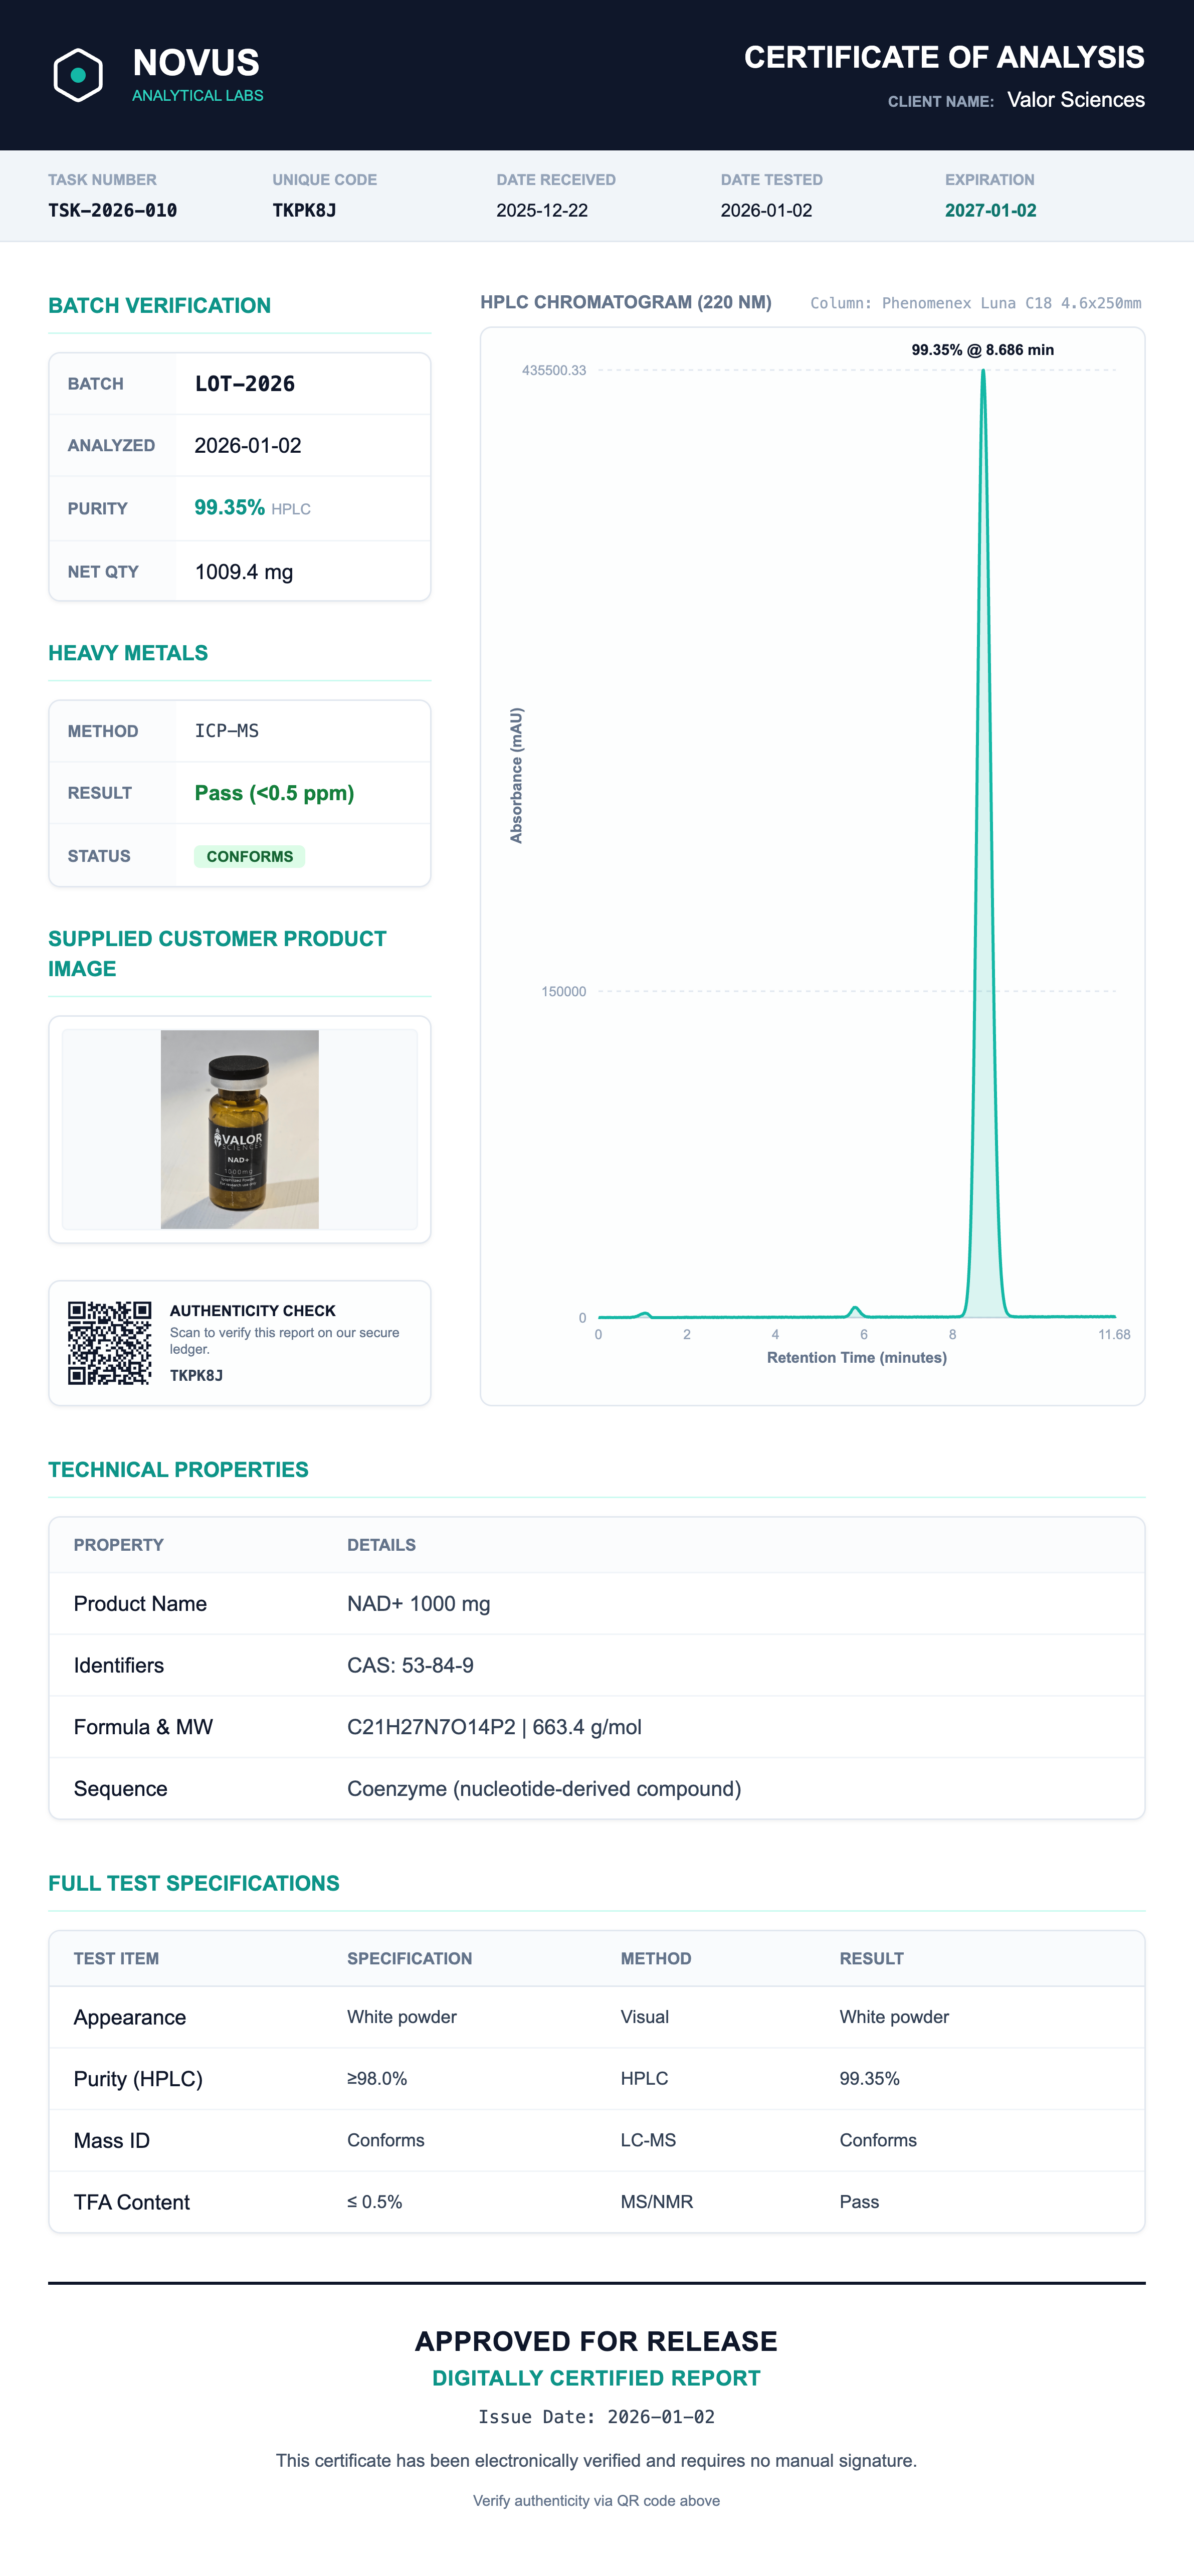Click the Issue Date: 2026-01-02 line
Image resolution: width=1194 pixels, height=2560 pixels.
point(596,2417)
